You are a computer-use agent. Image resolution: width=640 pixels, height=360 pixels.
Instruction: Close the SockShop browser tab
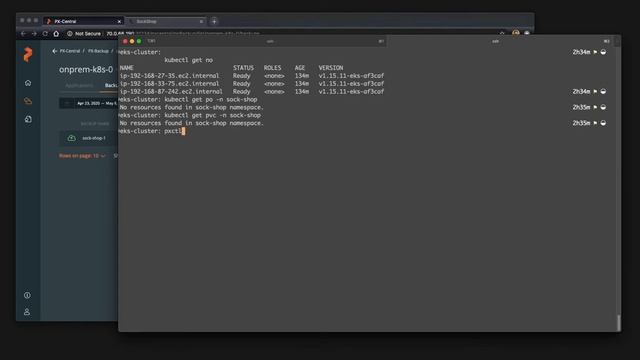point(201,21)
